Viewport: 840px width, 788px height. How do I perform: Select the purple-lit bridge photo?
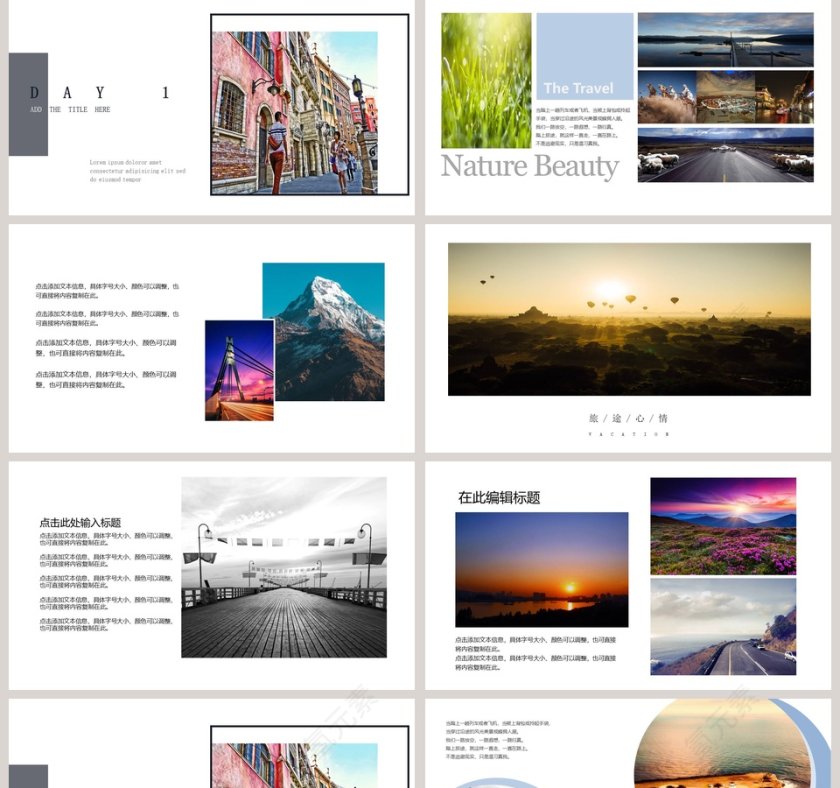tap(239, 370)
